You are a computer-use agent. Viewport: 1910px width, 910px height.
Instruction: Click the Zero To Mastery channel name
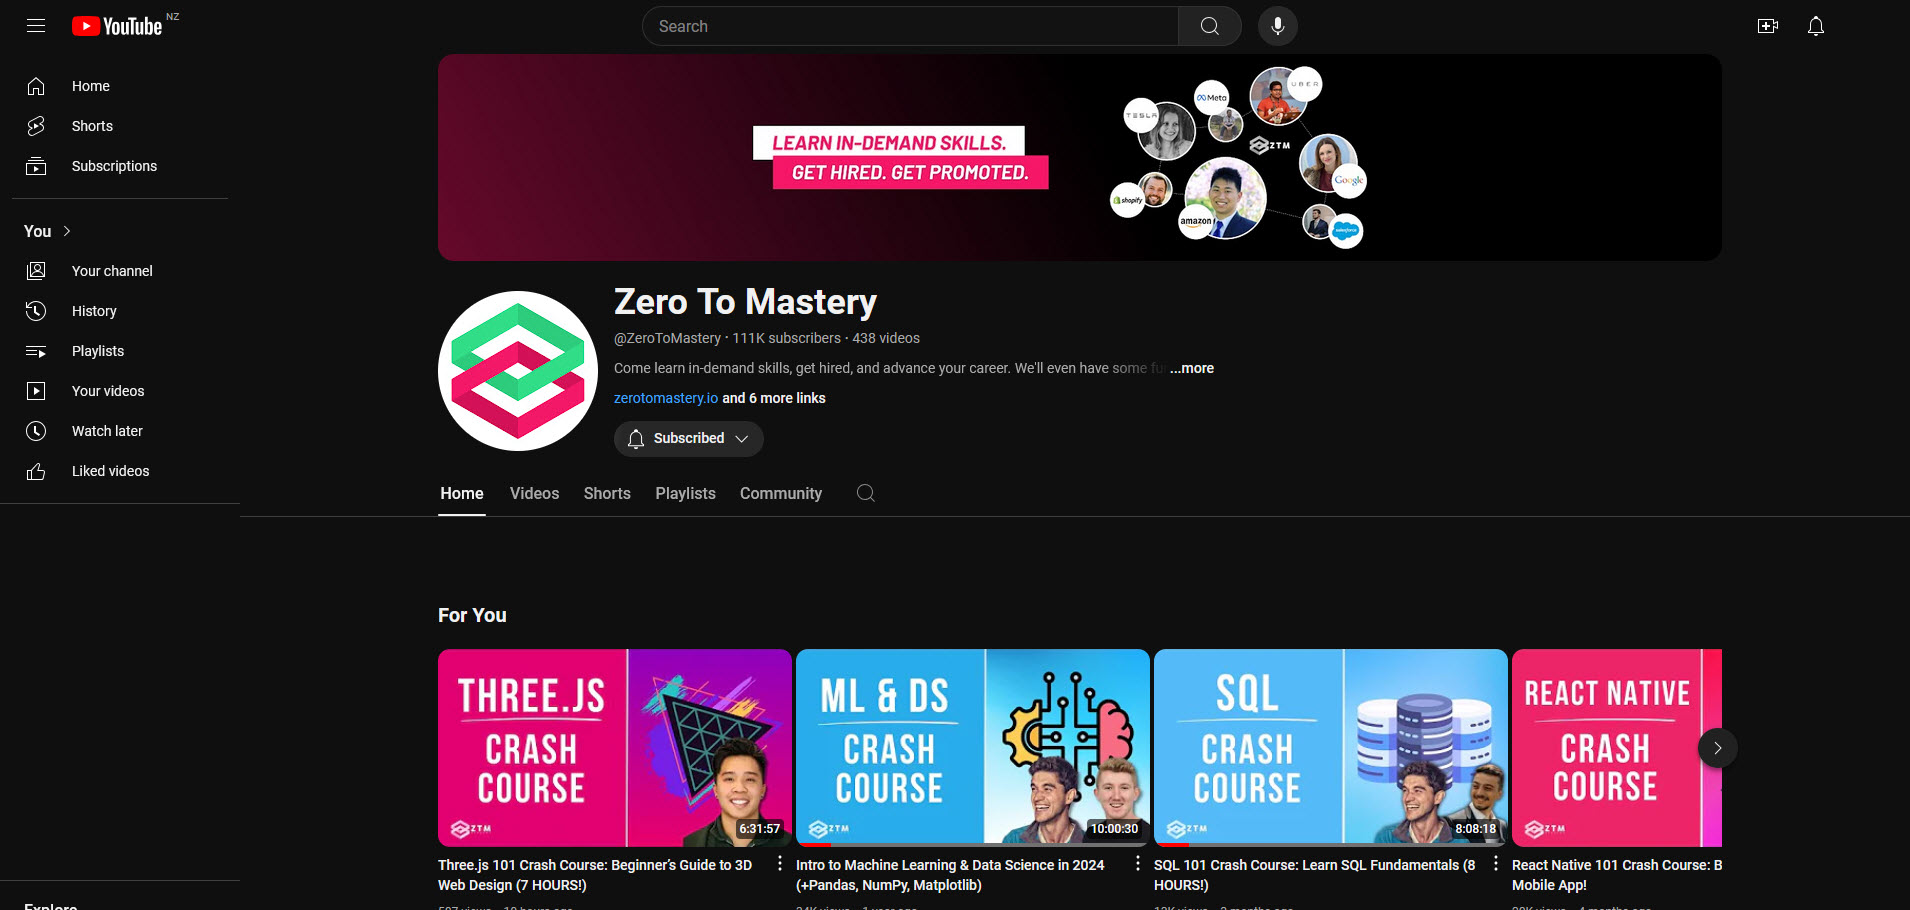745,302
